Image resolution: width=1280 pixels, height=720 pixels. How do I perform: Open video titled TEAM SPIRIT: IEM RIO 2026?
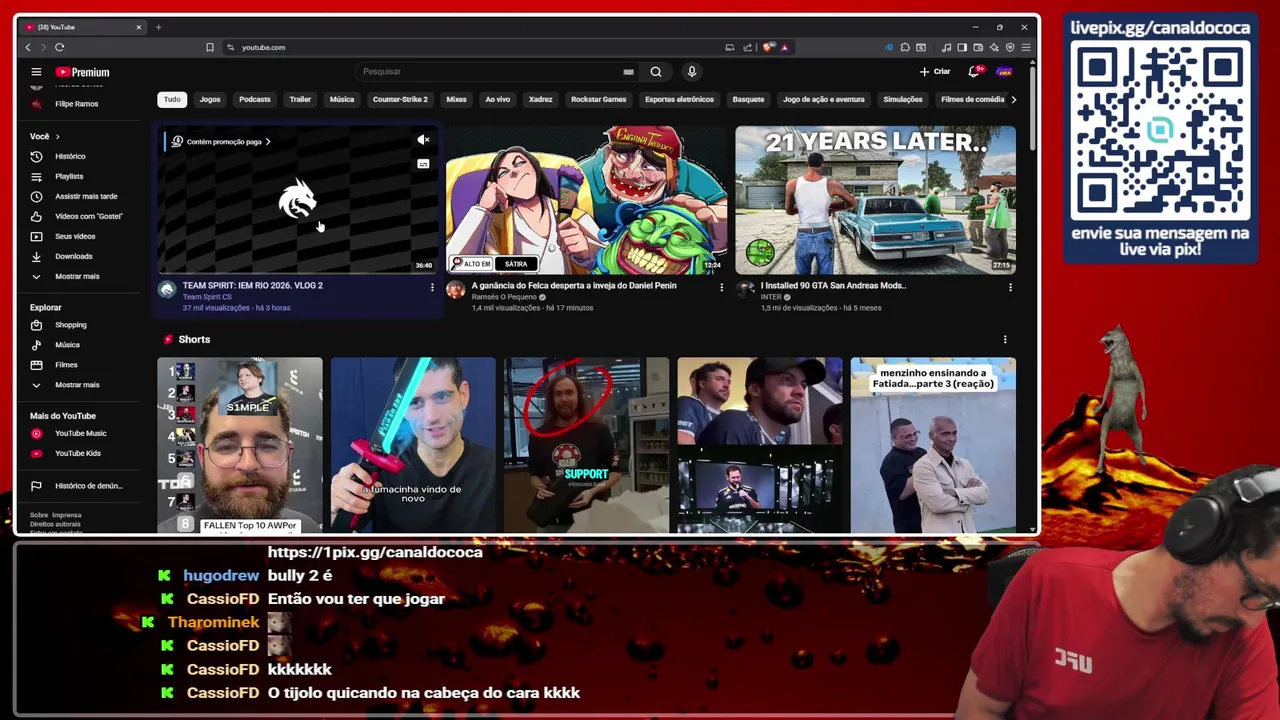point(253,285)
